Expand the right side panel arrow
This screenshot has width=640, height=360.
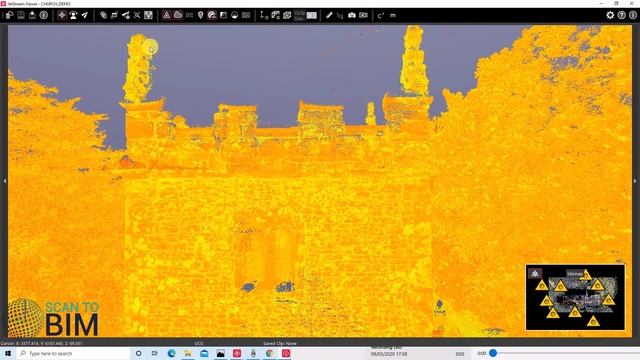(x=635, y=180)
